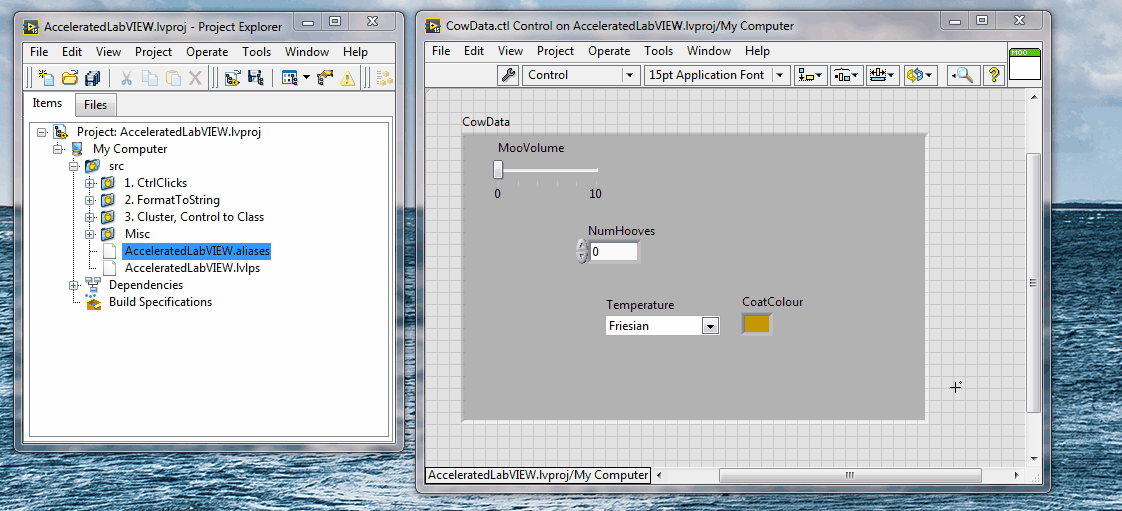This screenshot has height=511, width=1122.
Task: Expand the Dependencies node
Action: pyautogui.click(x=74, y=285)
